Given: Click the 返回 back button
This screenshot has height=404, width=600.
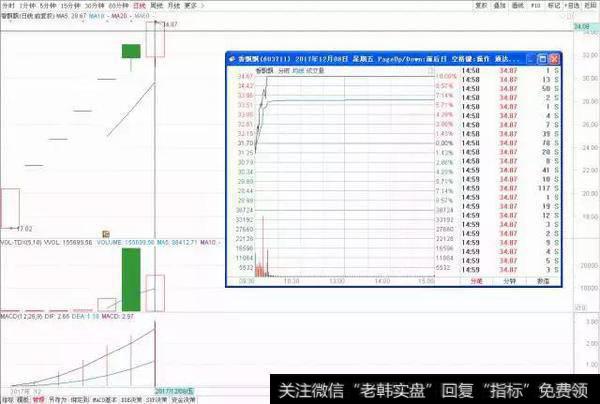Looking at the screenshot, I should tap(590, 5).
